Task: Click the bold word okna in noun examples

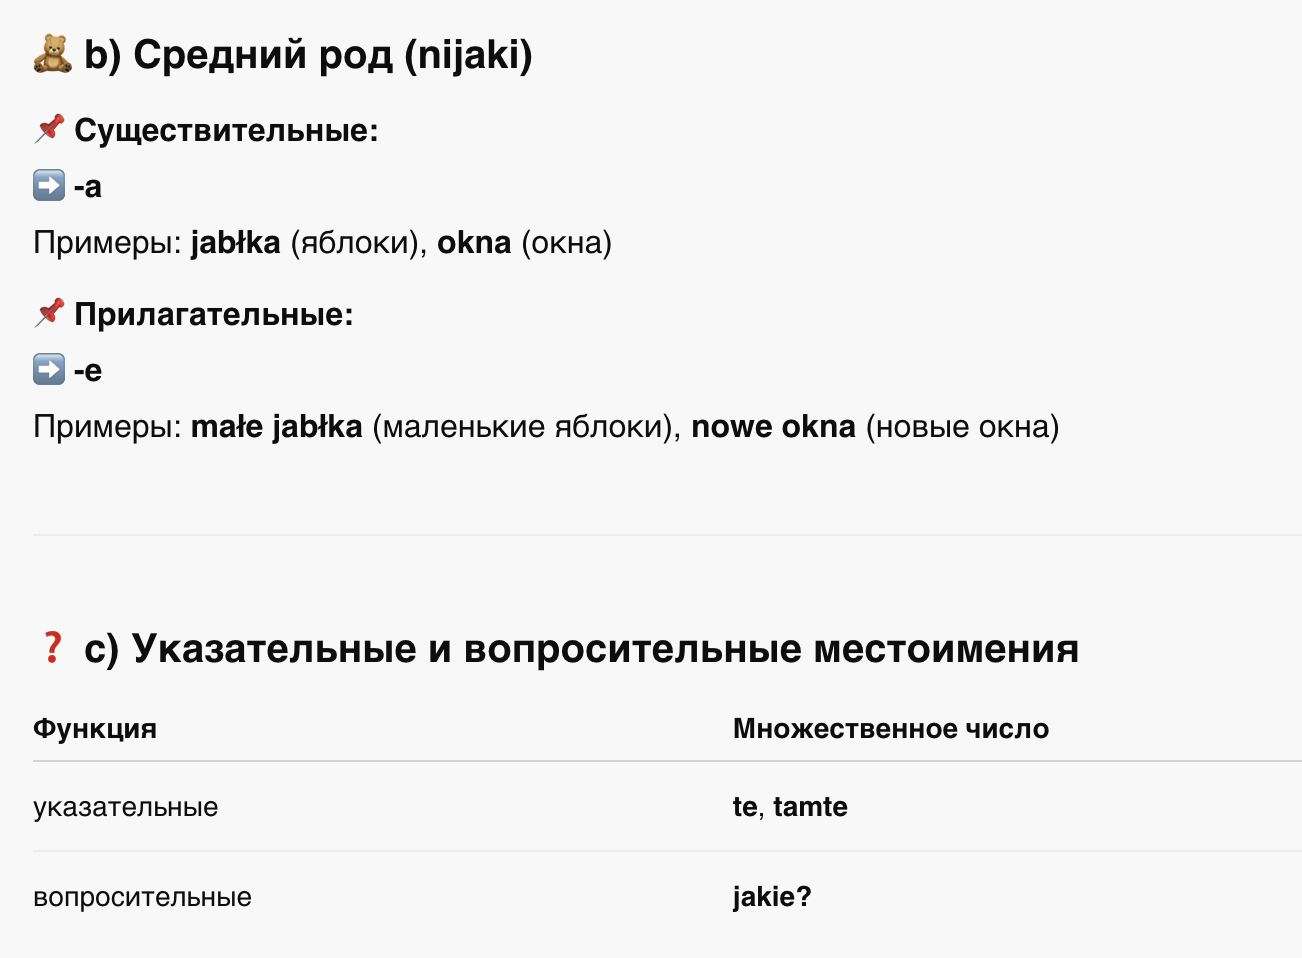Action: 474,242
